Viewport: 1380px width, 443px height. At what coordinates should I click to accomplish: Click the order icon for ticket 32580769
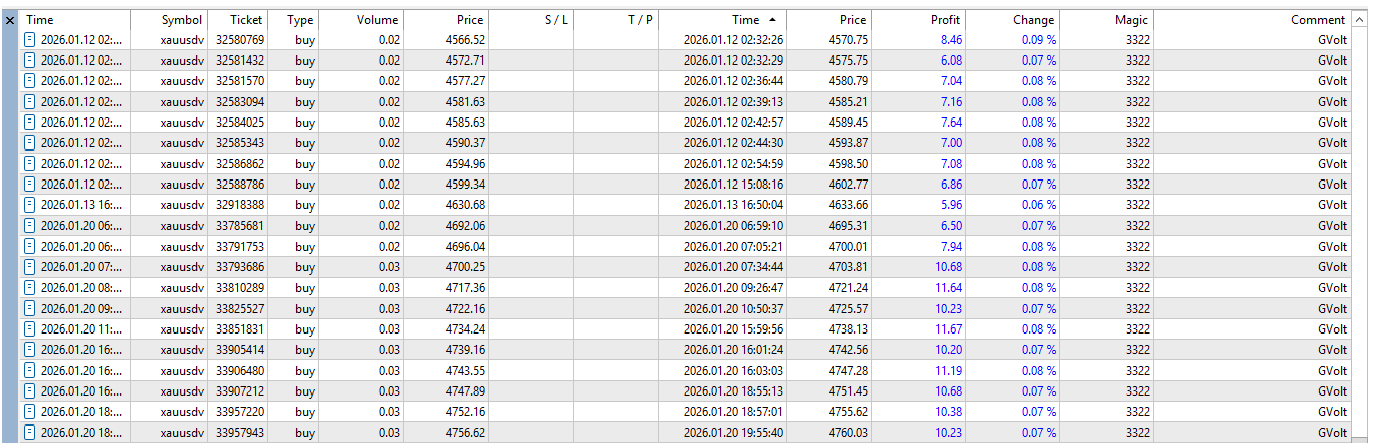(30, 40)
